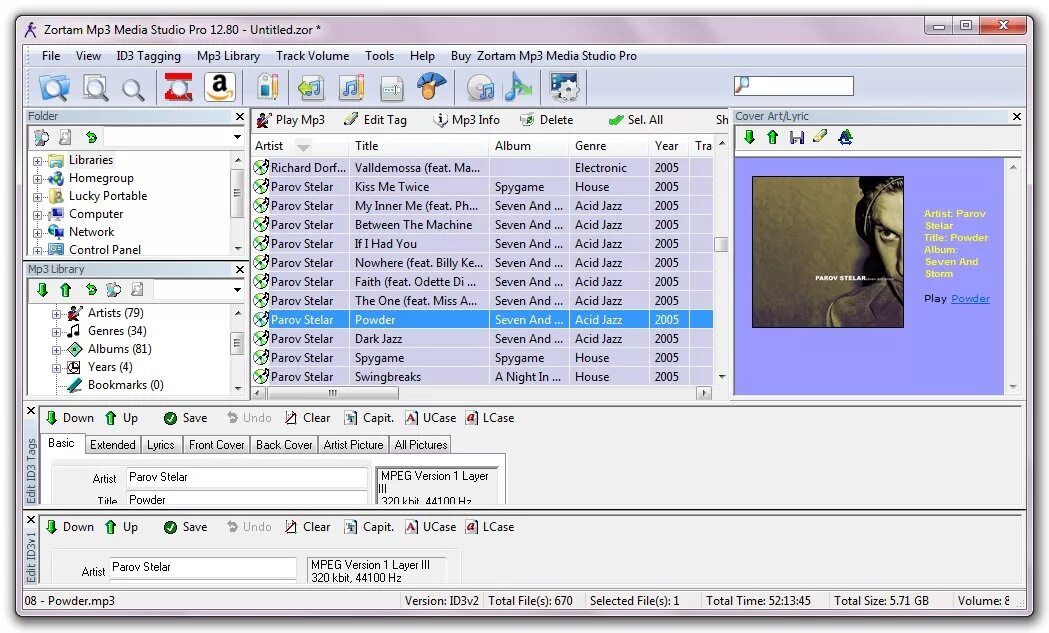Click the red Zortam logo toolbar icon
This screenshot has width=1049, height=633.
178,87
